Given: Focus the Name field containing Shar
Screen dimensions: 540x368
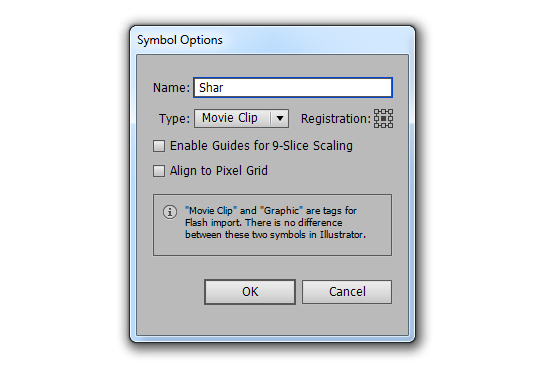Looking at the screenshot, I should 293,87.
